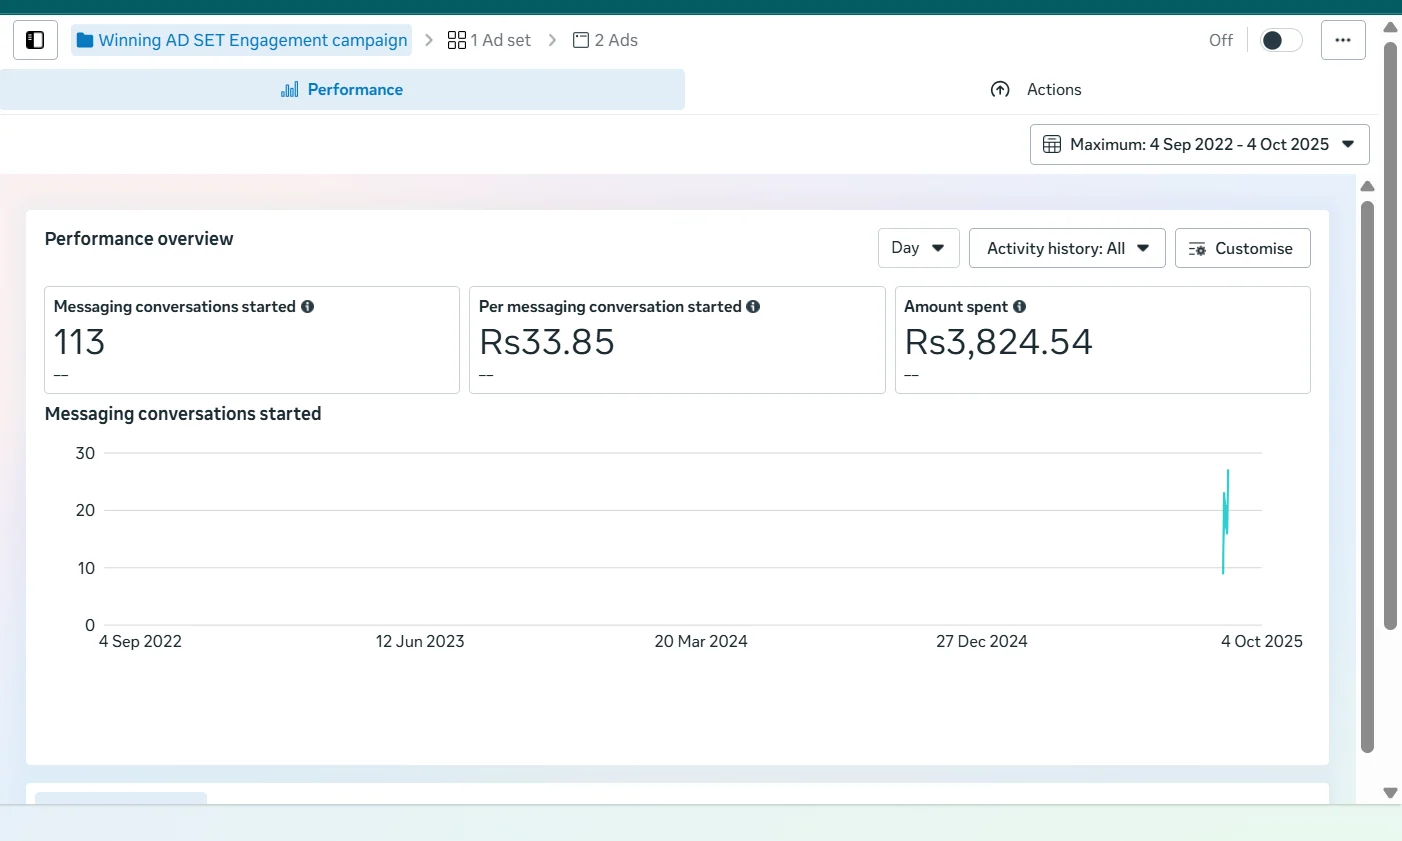
Task: Click the 1 Ad set grid icon
Action: 456,40
